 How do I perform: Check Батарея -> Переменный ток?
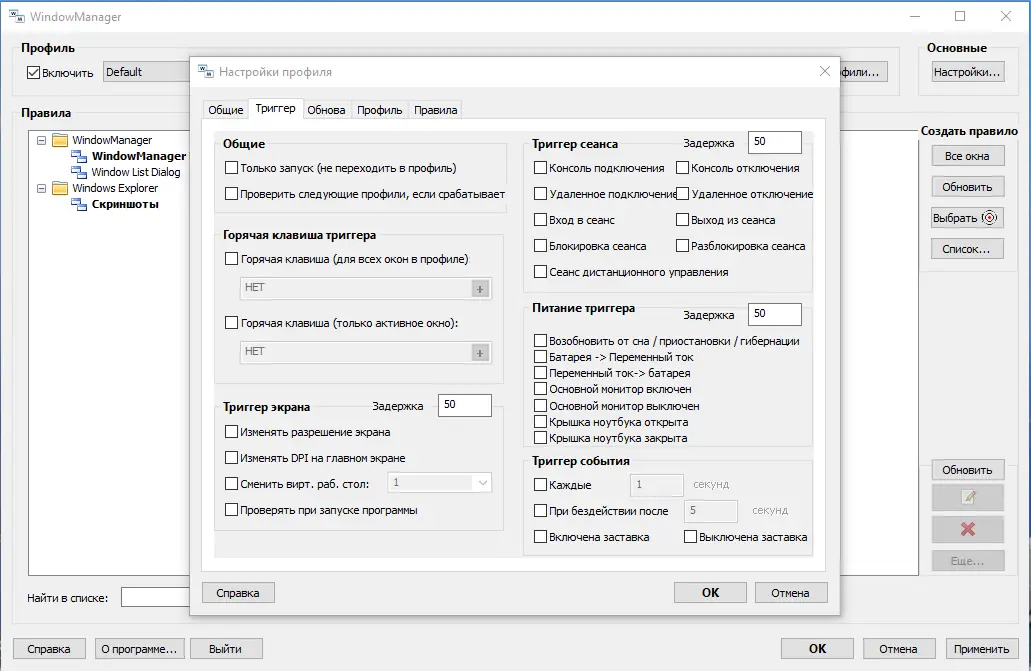coord(540,357)
